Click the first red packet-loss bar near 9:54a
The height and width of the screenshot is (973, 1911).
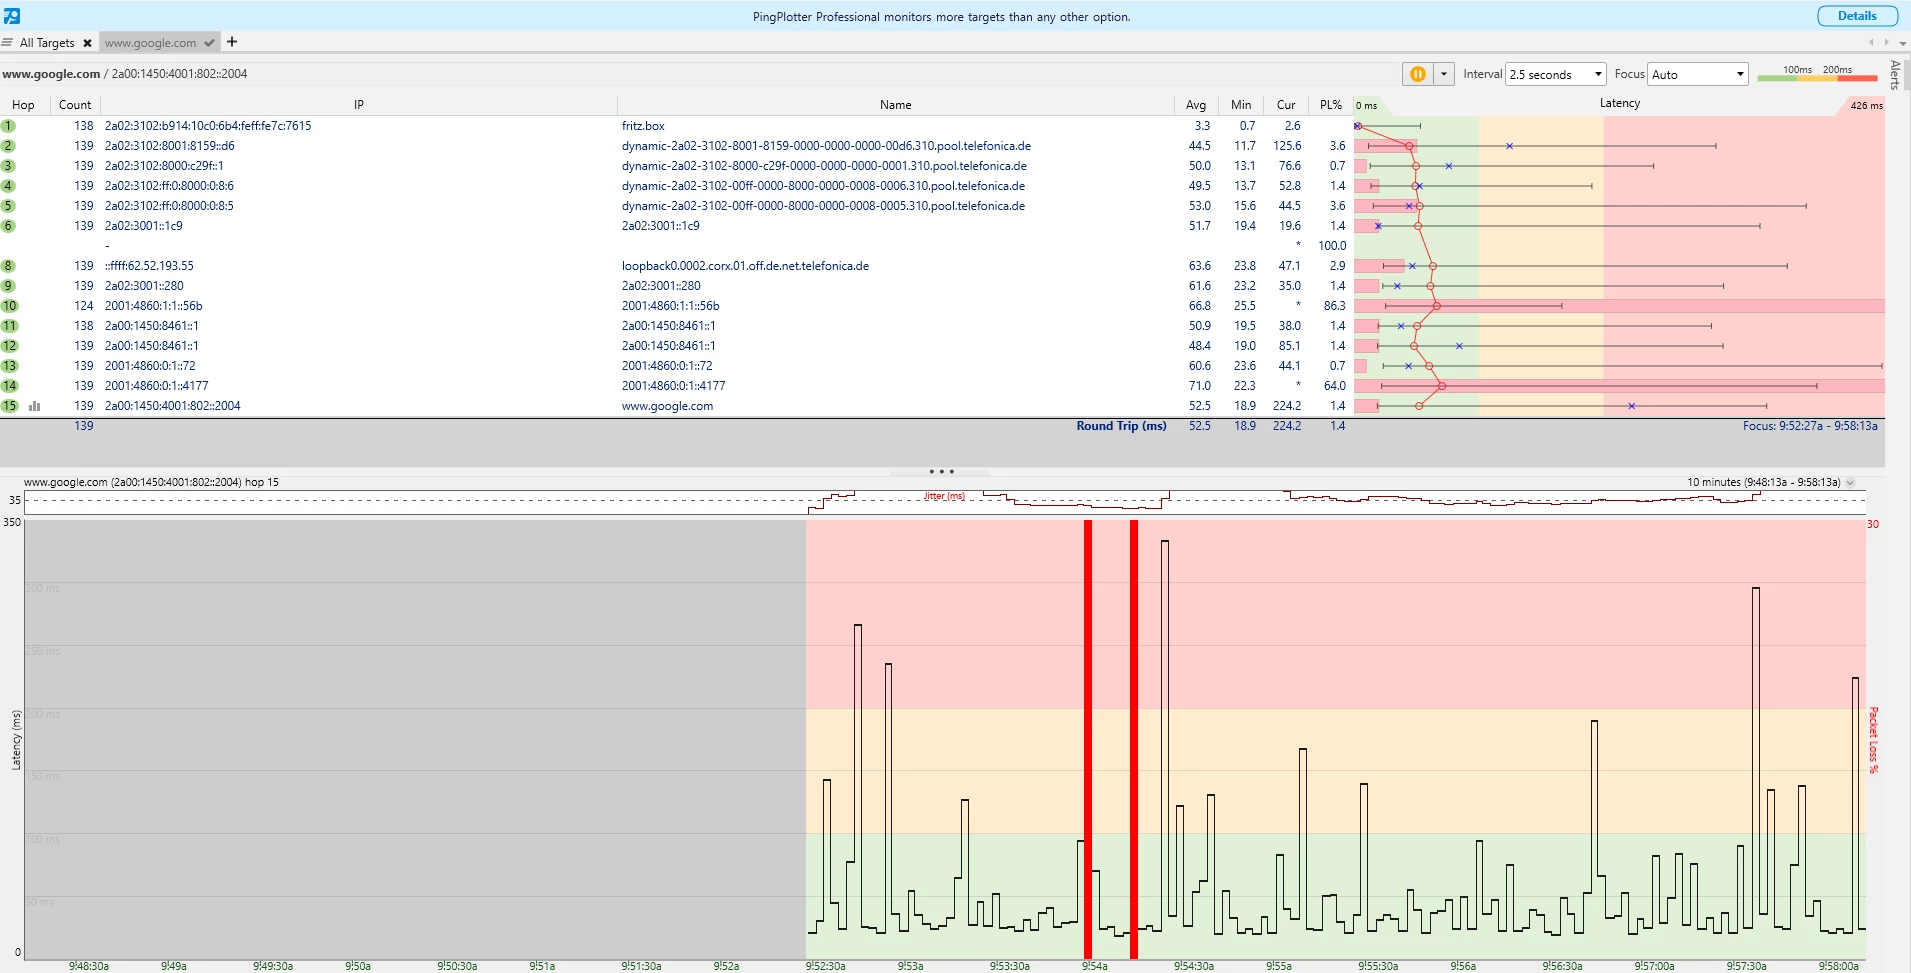point(1088,739)
